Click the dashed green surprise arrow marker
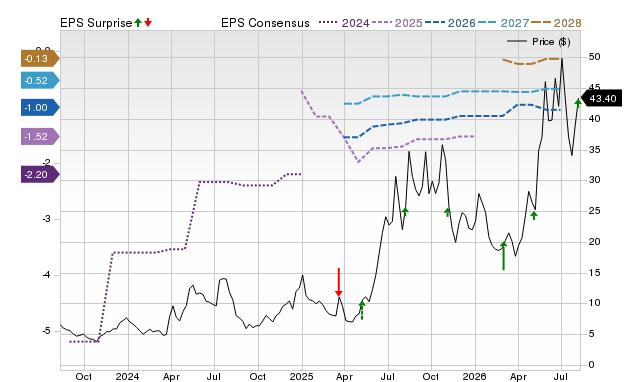The height and width of the screenshot is (382, 640). (362, 310)
